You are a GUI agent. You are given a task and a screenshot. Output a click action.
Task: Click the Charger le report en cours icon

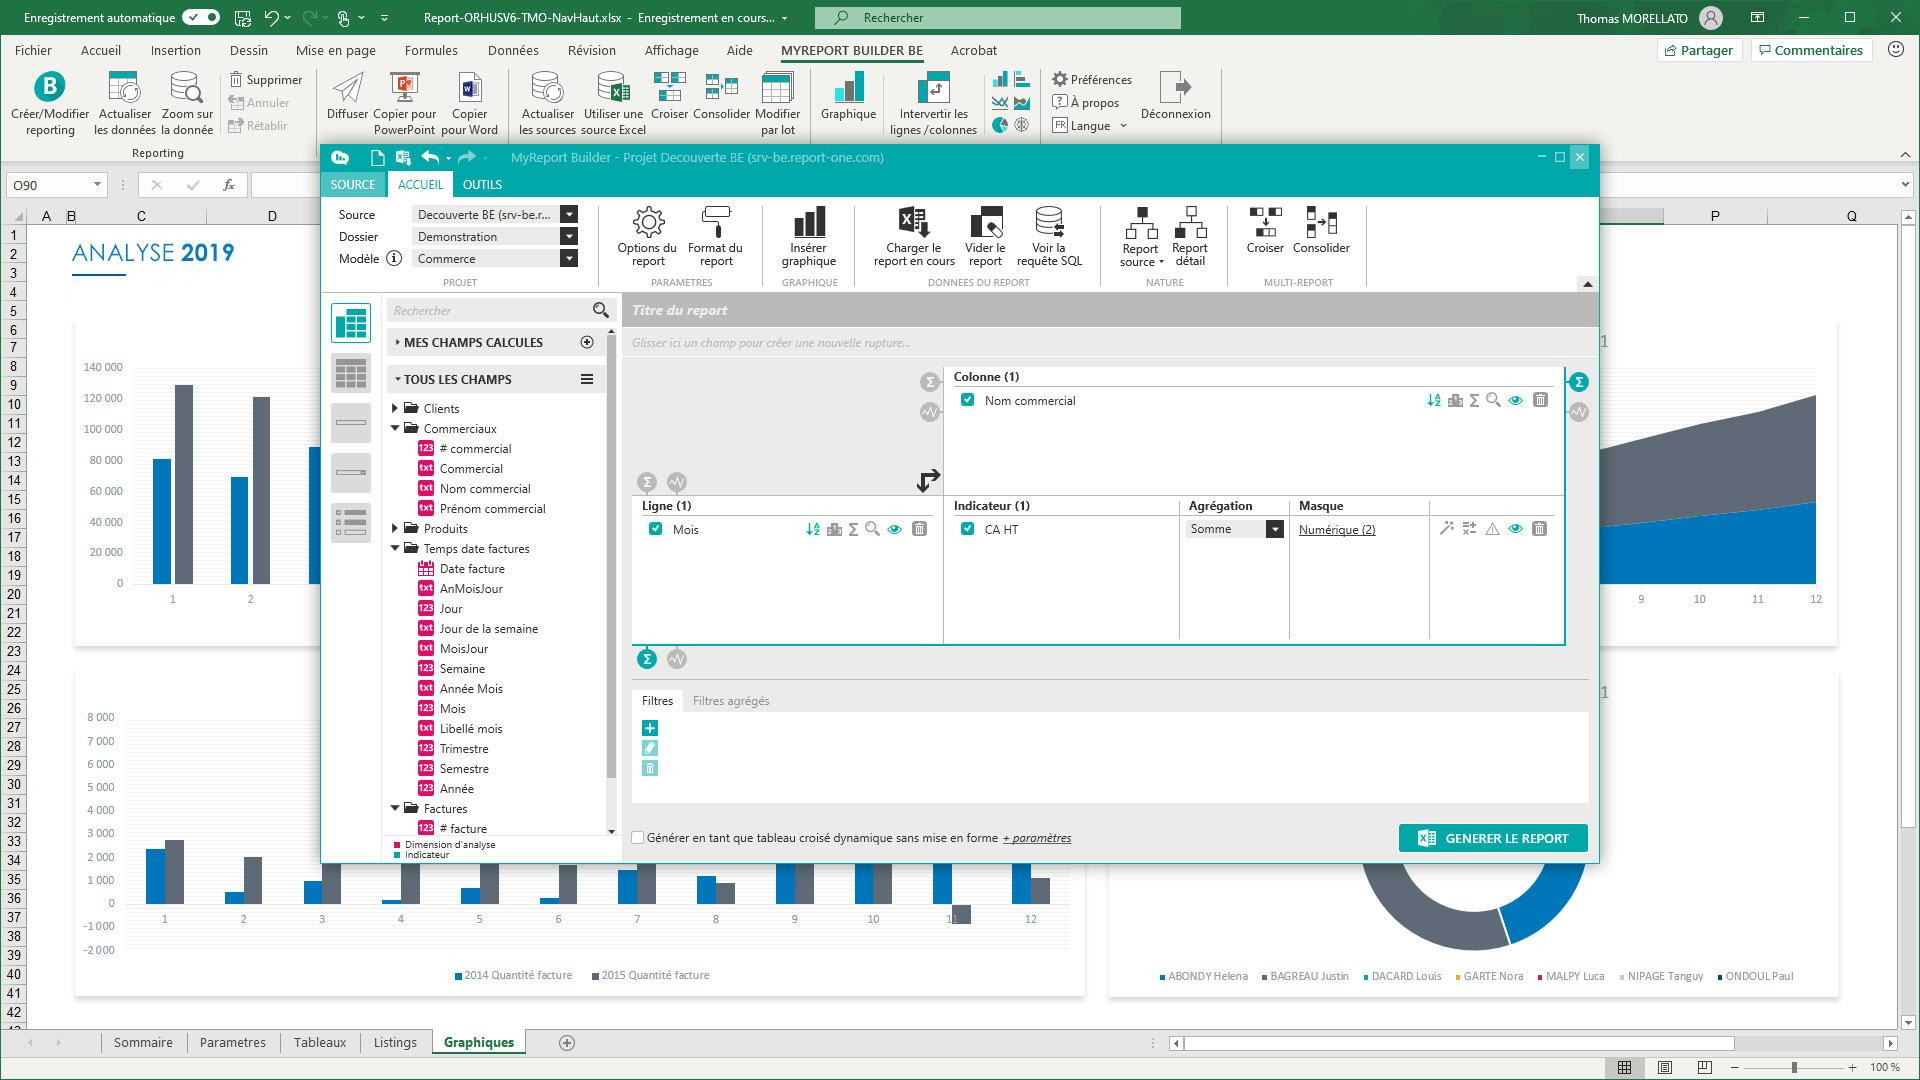(x=911, y=238)
